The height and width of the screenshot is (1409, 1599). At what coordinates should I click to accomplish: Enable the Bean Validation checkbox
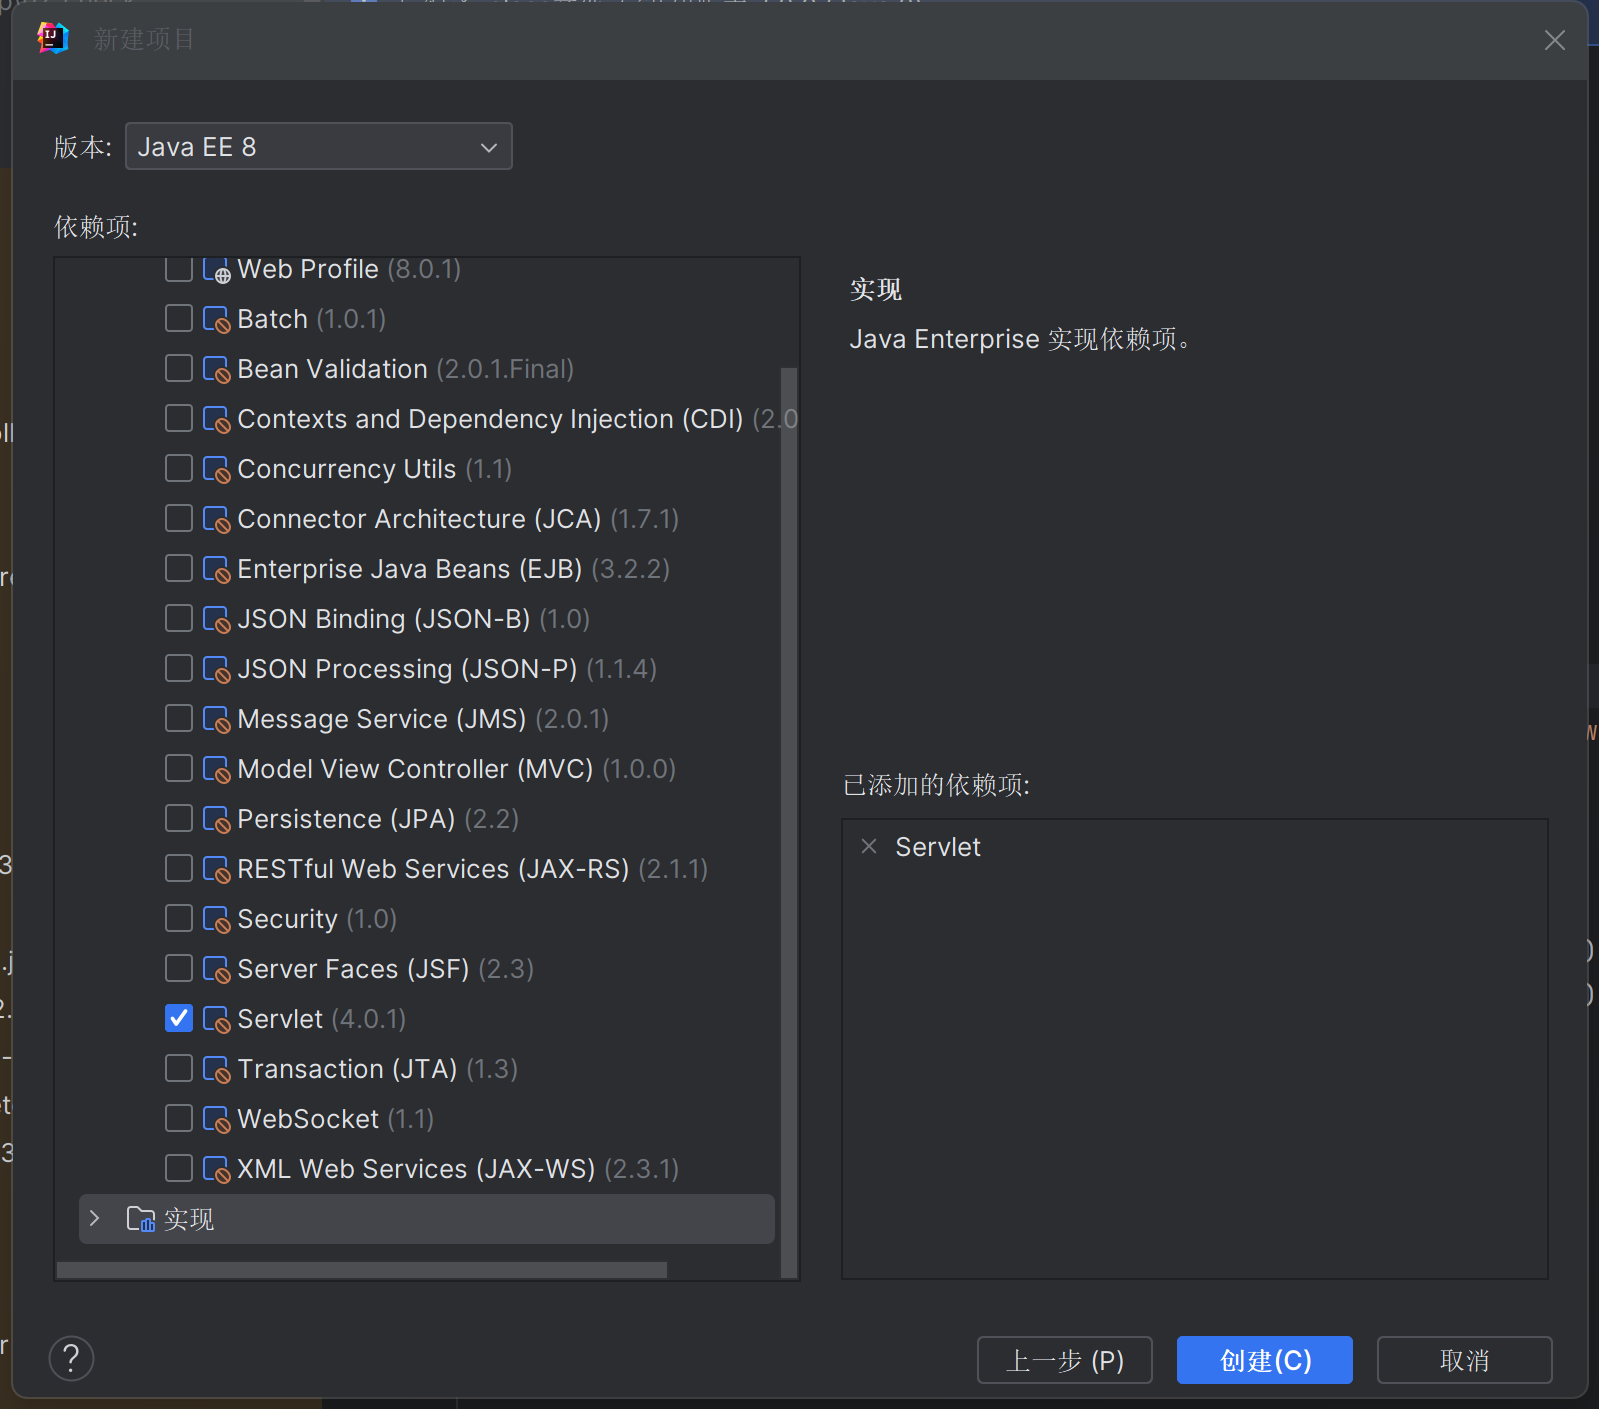tap(179, 368)
